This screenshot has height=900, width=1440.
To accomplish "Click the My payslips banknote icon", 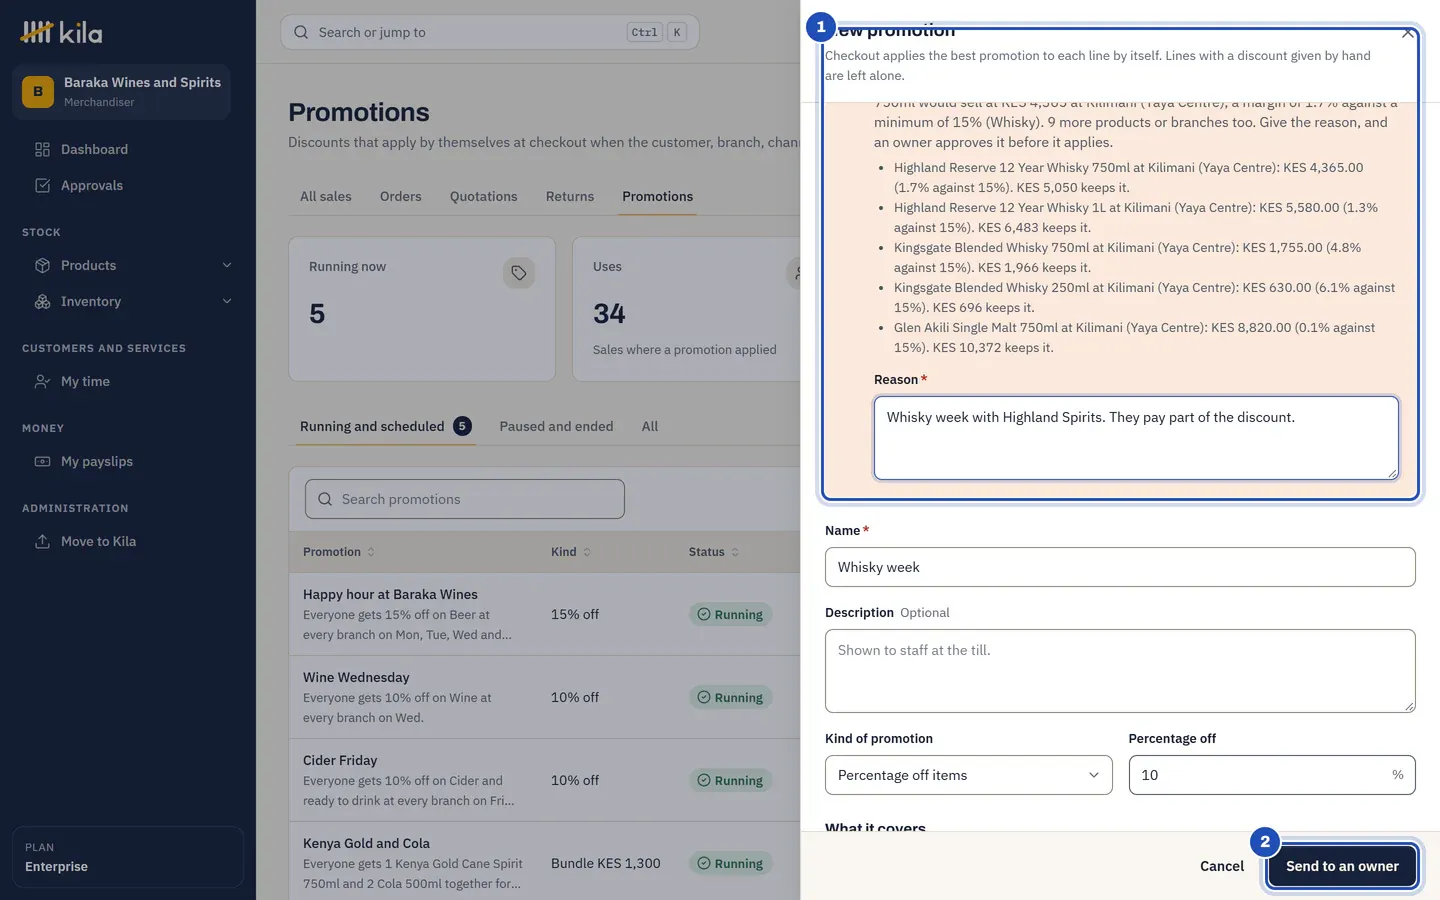I will (42, 461).
